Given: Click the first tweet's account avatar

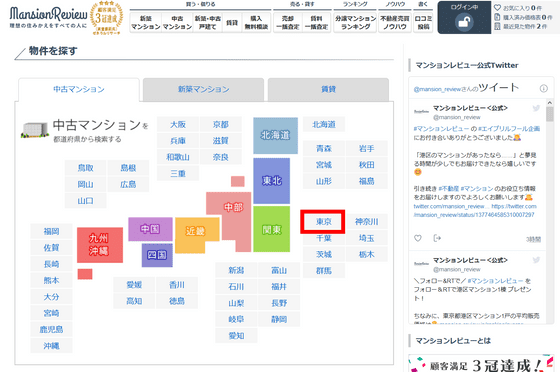Looking at the screenshot, I should click(x=421, y=112).
